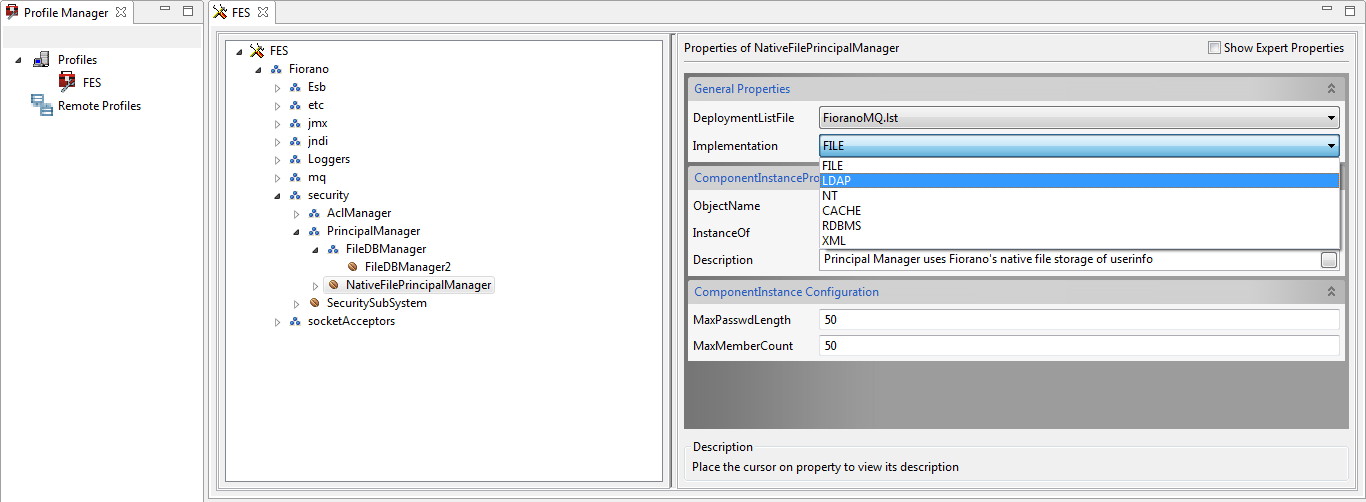Click the Remote Profiles icon
1366x502 pixels.
point(42,105)
